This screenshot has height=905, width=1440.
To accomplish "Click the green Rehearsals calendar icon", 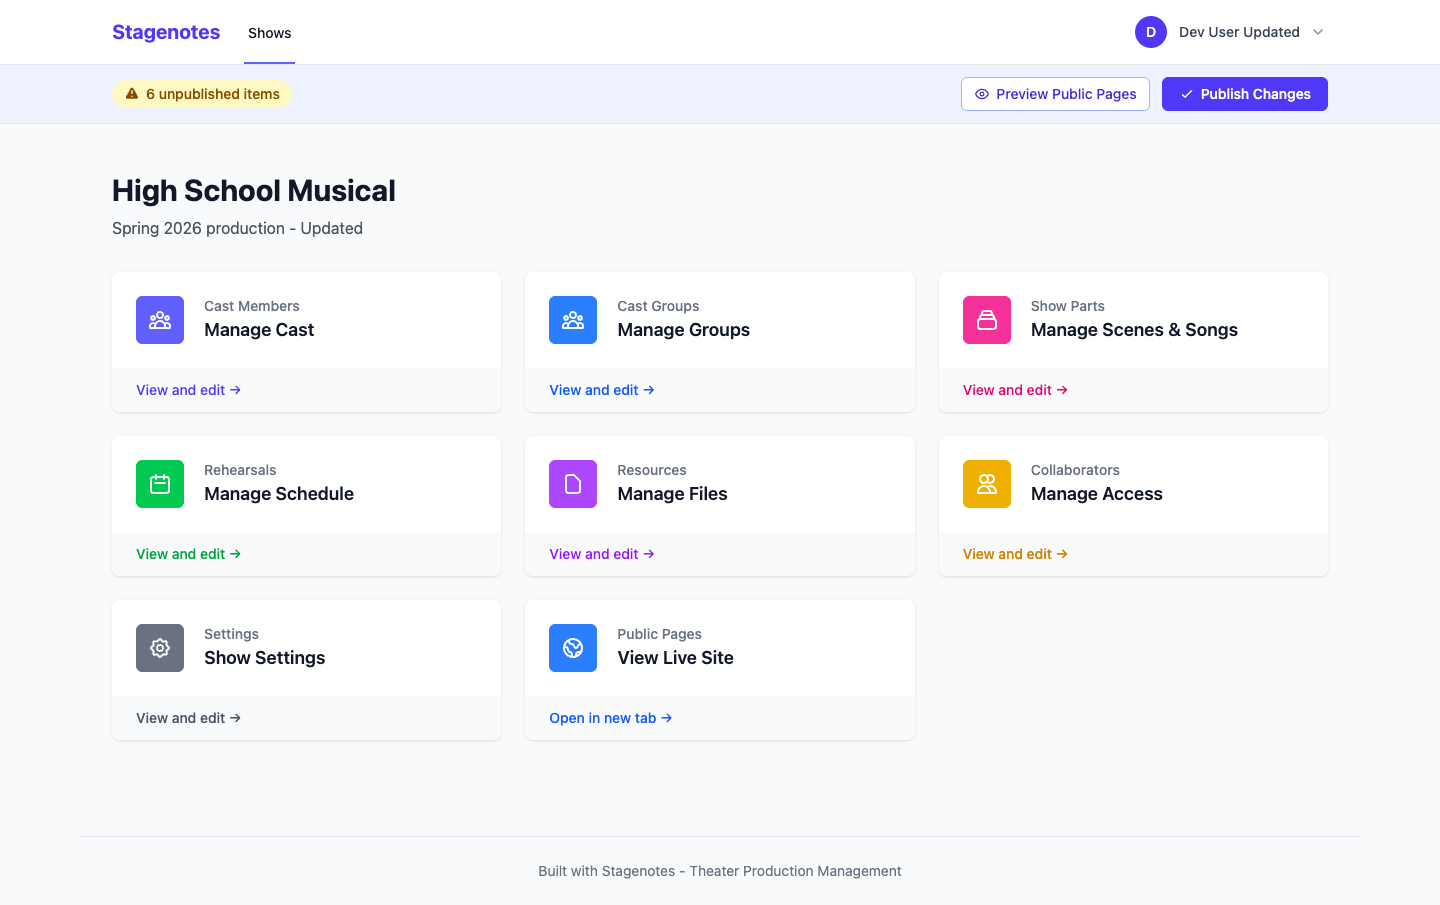I will (x=160, y=484).
